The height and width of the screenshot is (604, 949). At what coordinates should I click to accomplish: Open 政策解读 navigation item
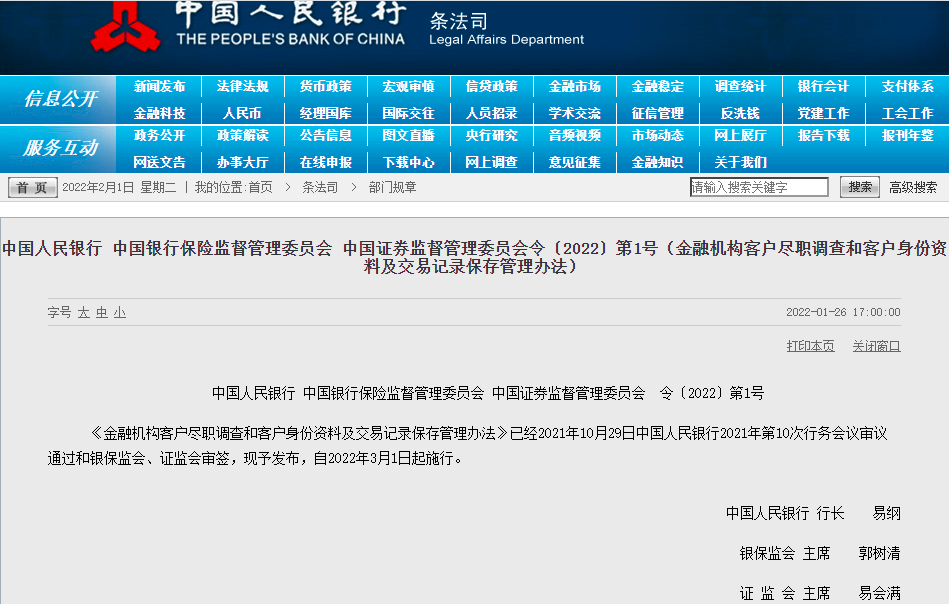[242, 136]
